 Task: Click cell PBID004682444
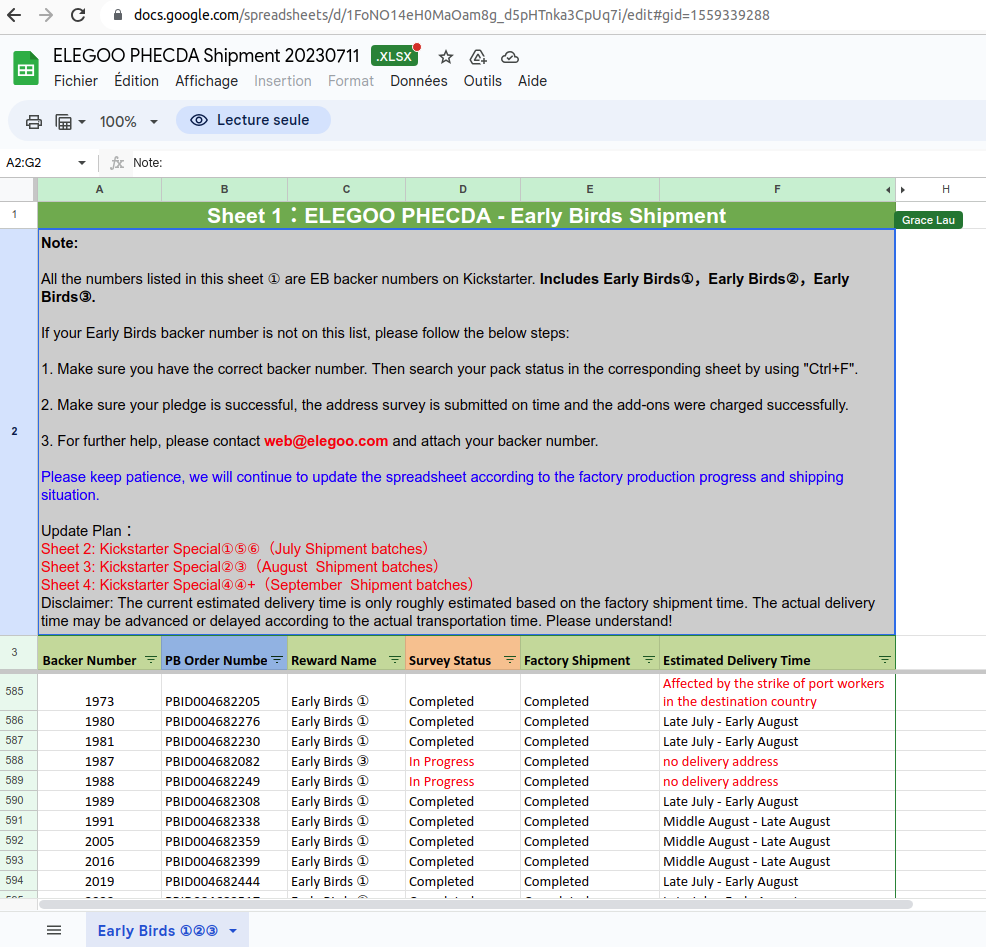[x=224, y=882]
